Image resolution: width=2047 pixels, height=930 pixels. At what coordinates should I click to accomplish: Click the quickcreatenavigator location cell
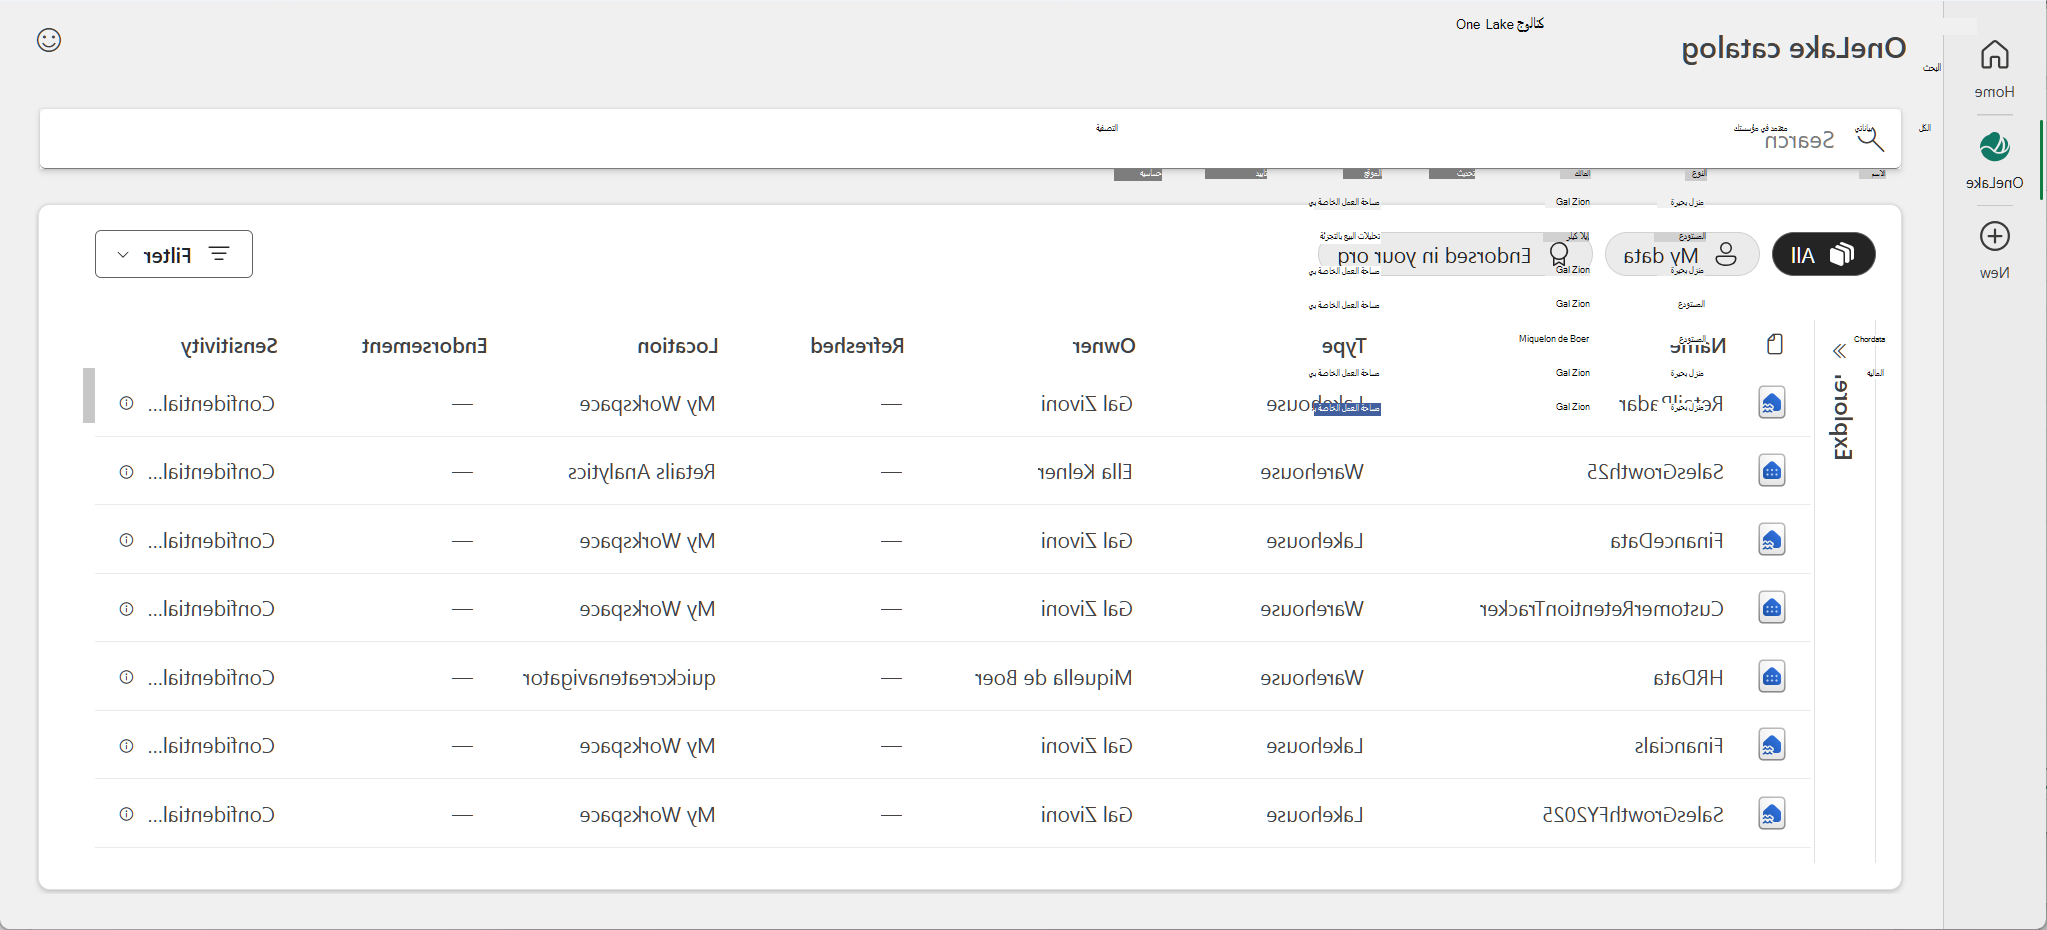click(x=619, y=678)
